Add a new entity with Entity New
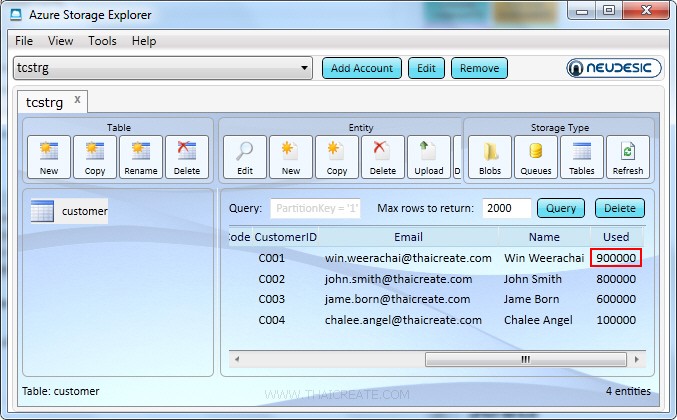 (291, 157)
